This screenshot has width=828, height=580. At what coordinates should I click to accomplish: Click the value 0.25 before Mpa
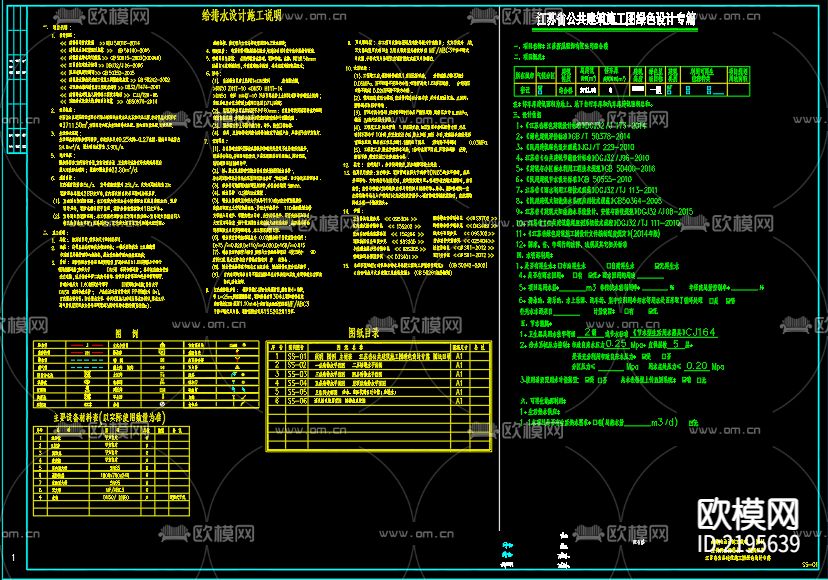(616, 343)
